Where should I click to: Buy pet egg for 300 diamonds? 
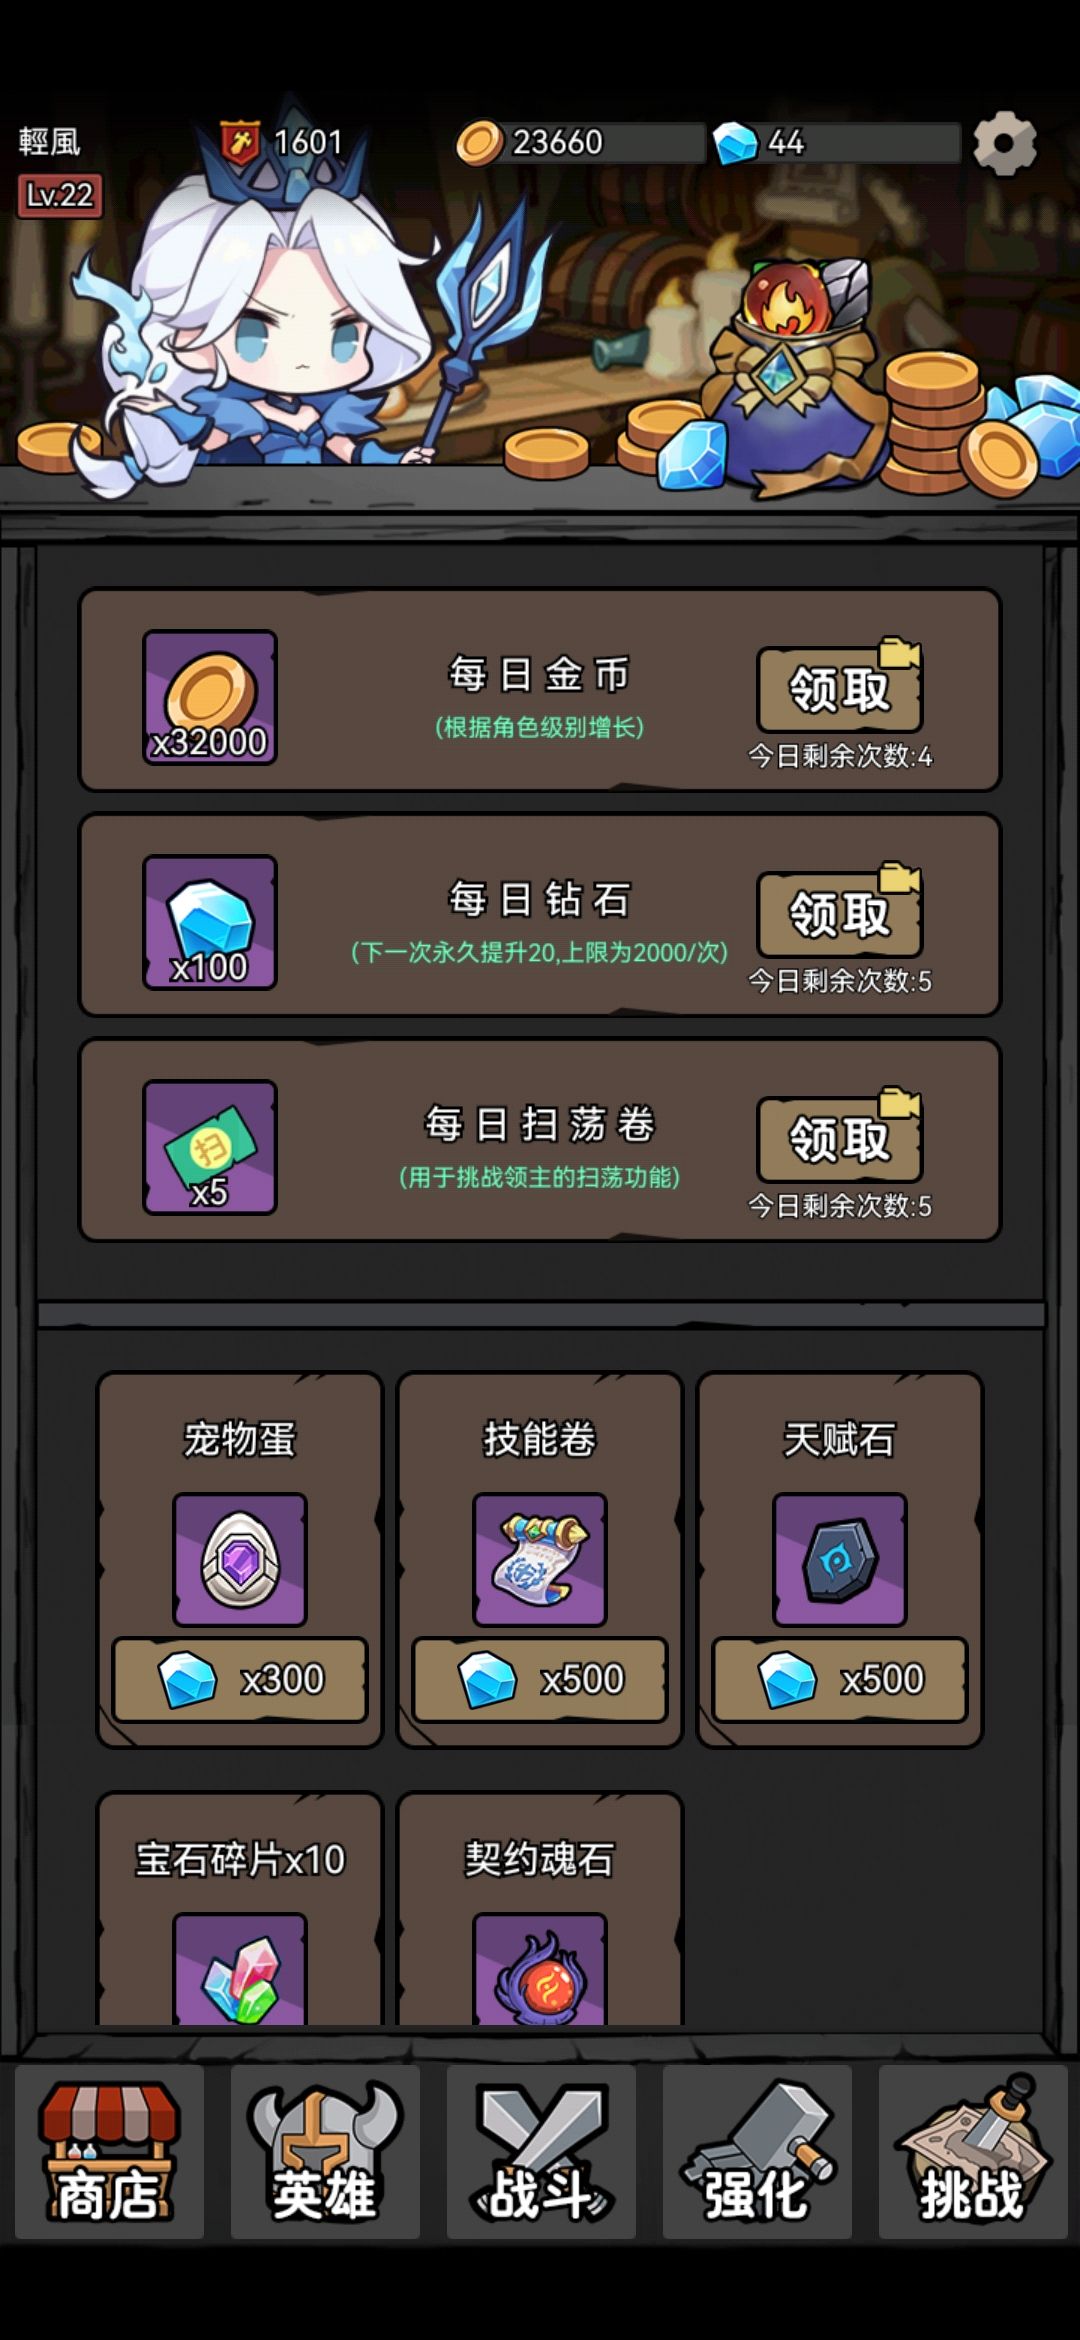click(240, 1679)
